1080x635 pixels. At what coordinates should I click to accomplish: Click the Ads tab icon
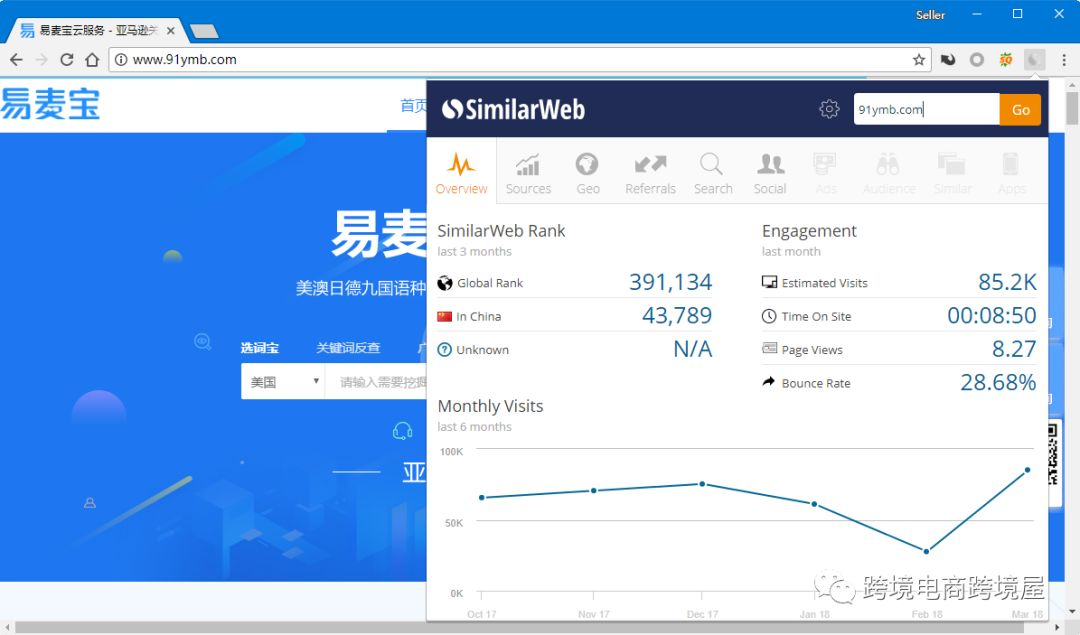[x=825, y=165]
